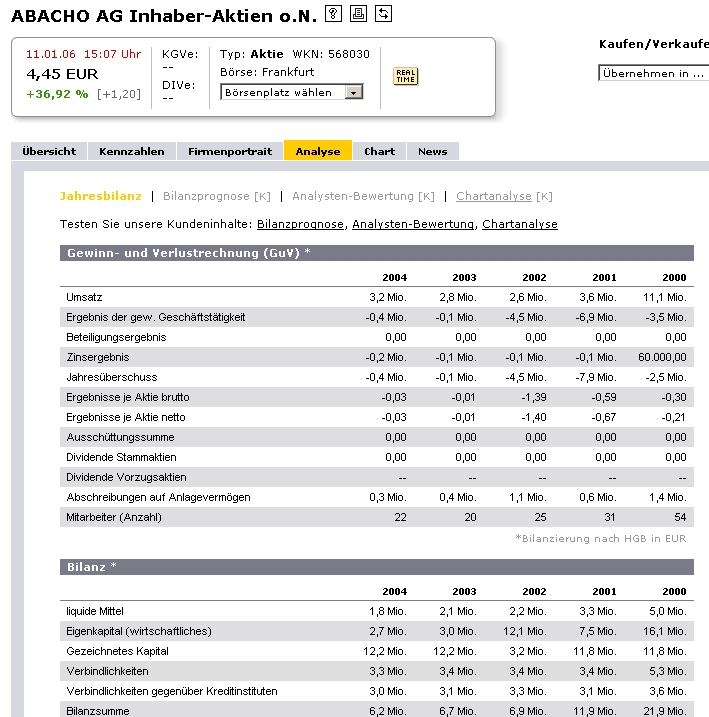The image size is (709, 717).
Task: Open Analysten-Bewertung [K] sub-navigation item
Action: 363,196
